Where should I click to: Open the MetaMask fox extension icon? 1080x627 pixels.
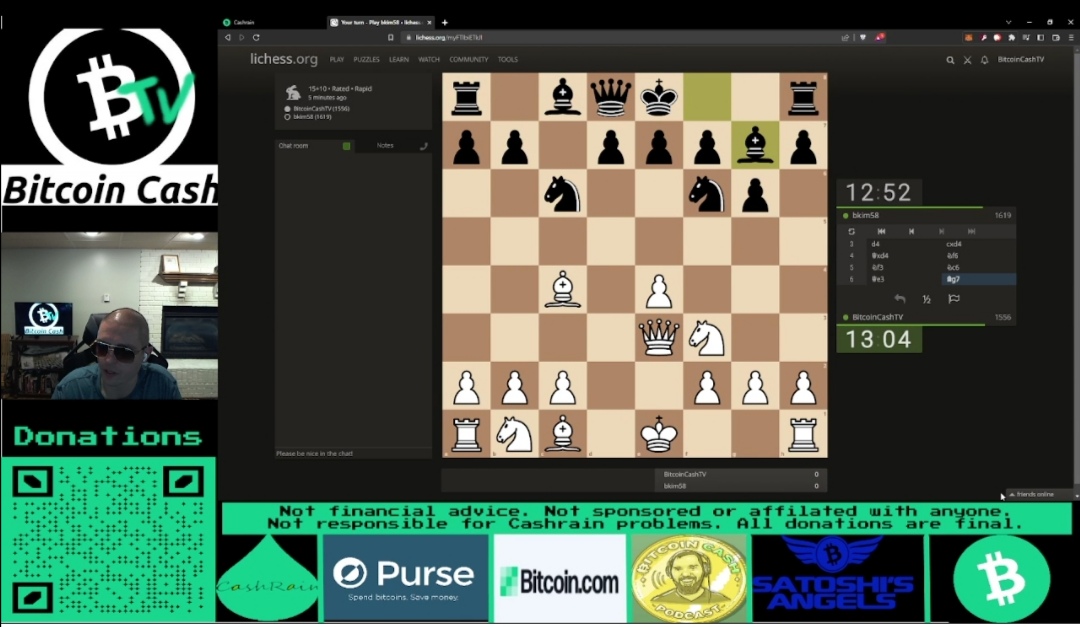tap(968, 38)
